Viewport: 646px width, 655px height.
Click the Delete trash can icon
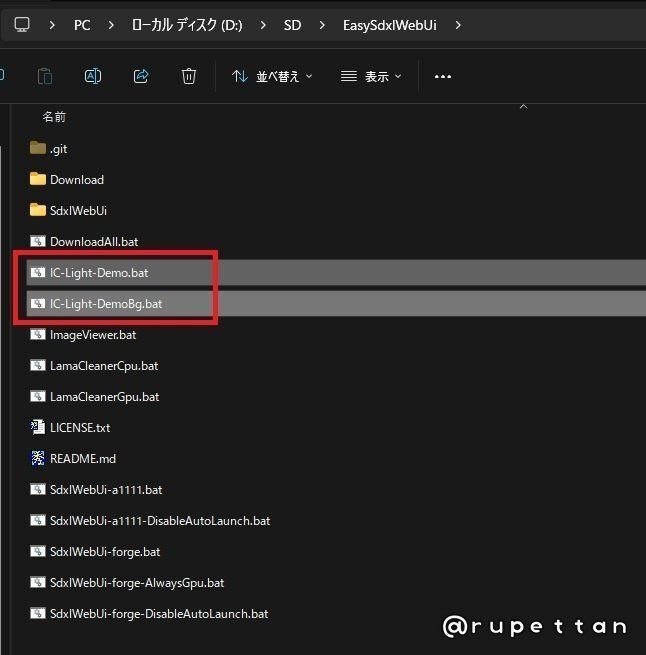tap(189, 76)
